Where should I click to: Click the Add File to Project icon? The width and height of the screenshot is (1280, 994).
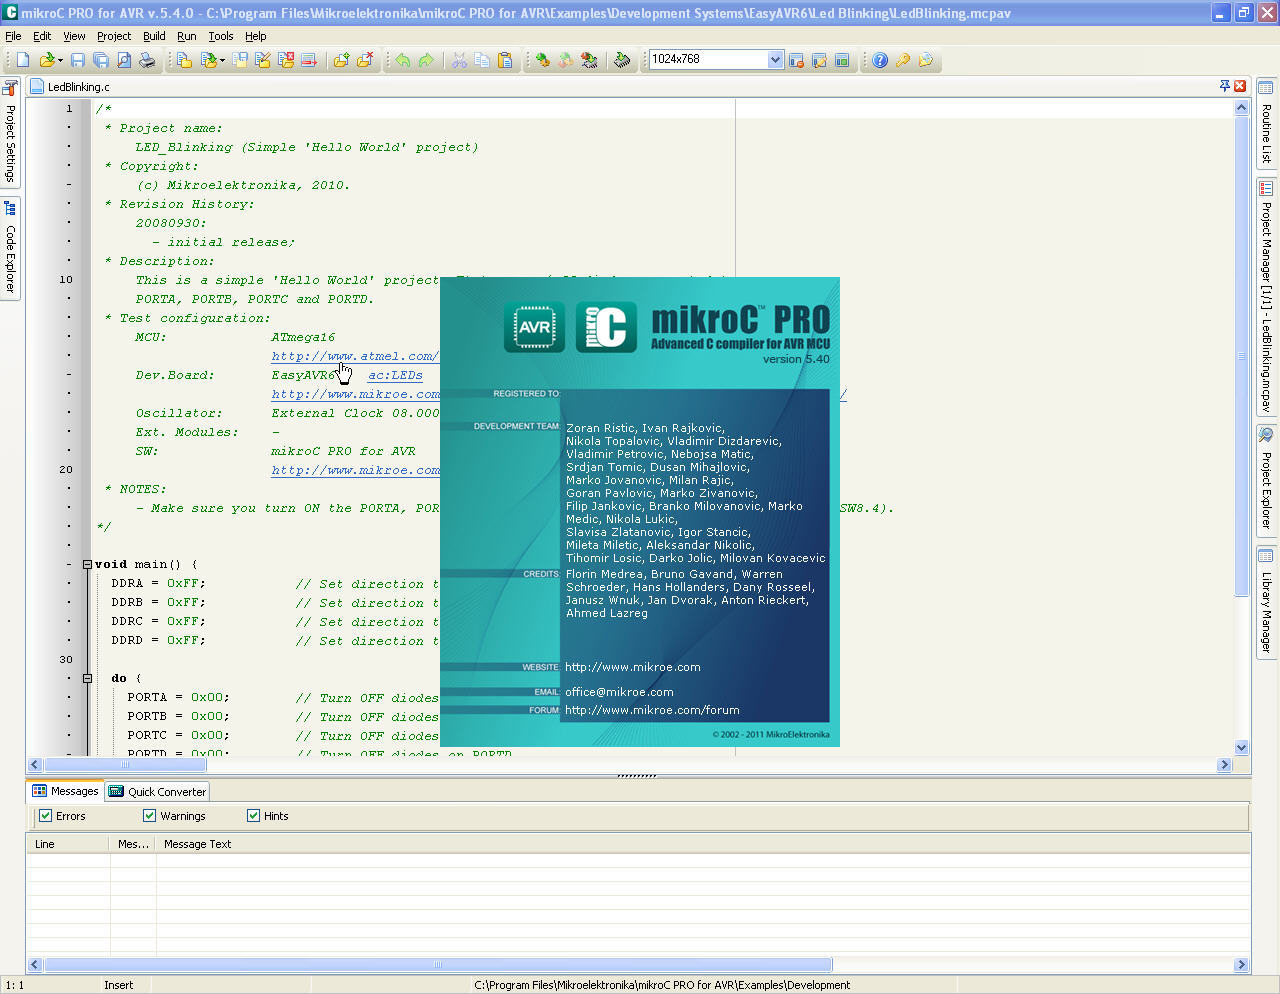[x=341, y=60]
